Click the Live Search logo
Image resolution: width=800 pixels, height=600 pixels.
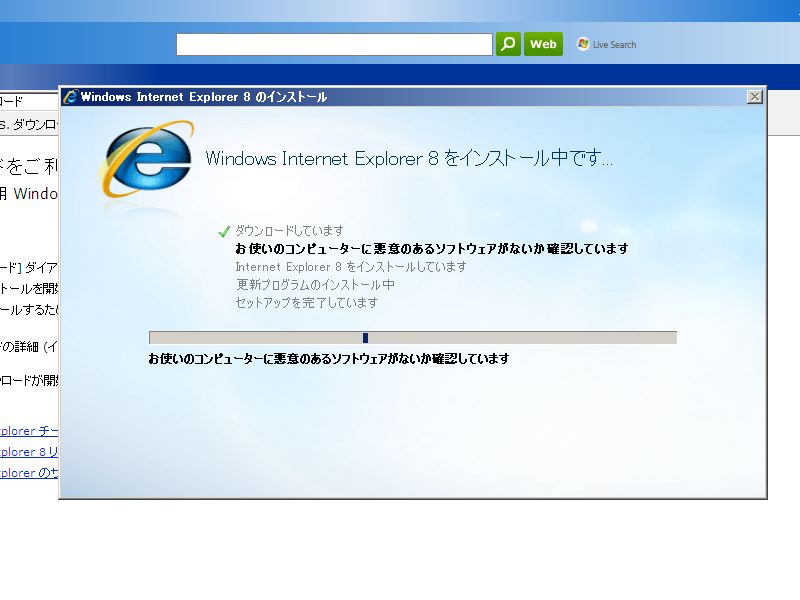pos(607,44)
